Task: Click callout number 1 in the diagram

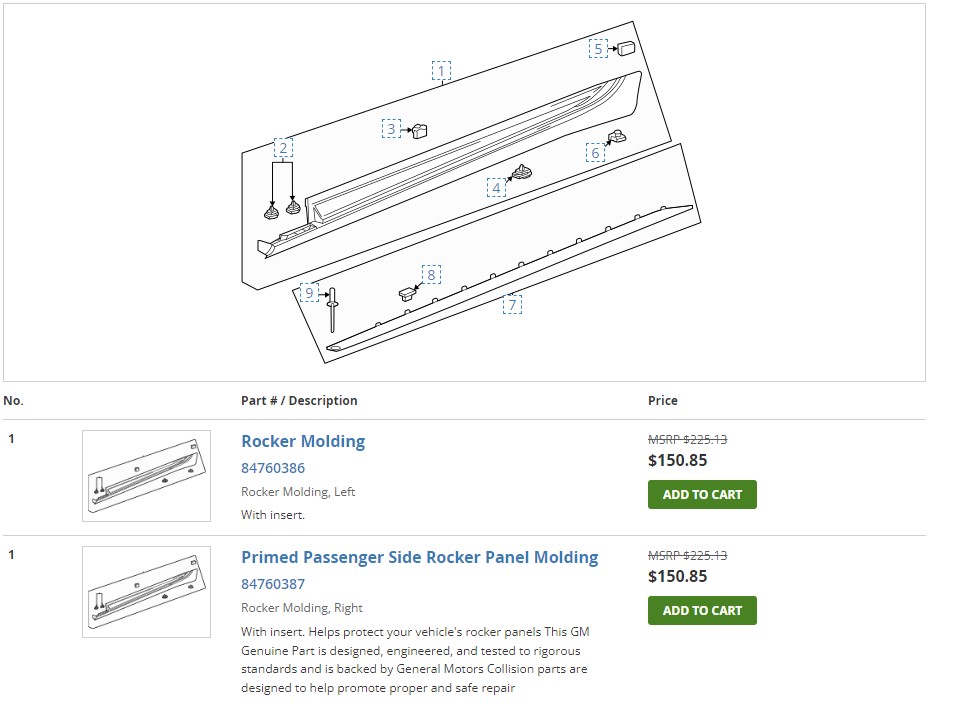Action: coord(441,71)
